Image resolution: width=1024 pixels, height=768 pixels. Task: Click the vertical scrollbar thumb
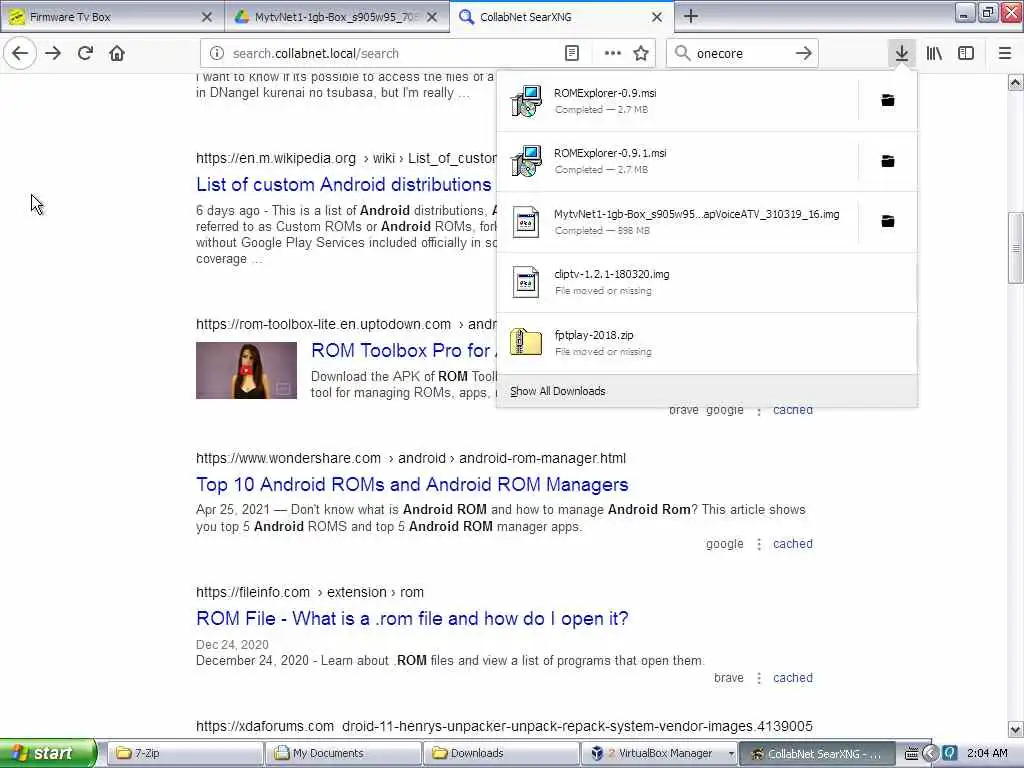point(1016,248)
